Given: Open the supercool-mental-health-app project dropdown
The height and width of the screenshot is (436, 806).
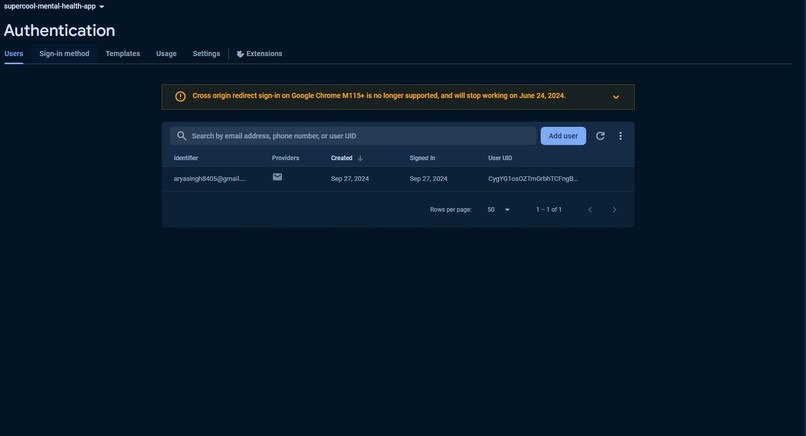Looking at the screenshot, I should click(x=54, y=6).
